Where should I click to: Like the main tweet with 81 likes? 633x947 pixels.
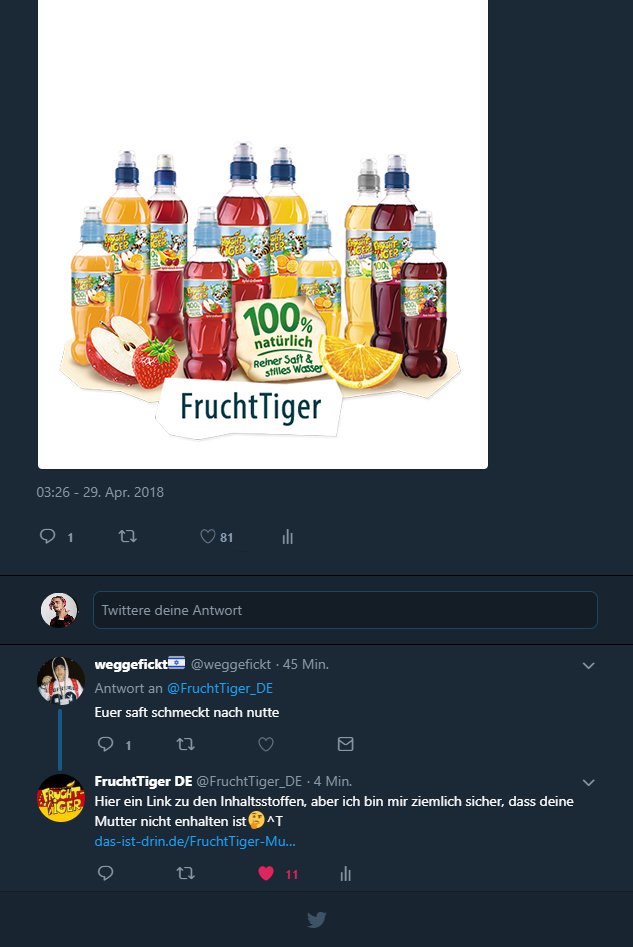(x=208, y=537)
